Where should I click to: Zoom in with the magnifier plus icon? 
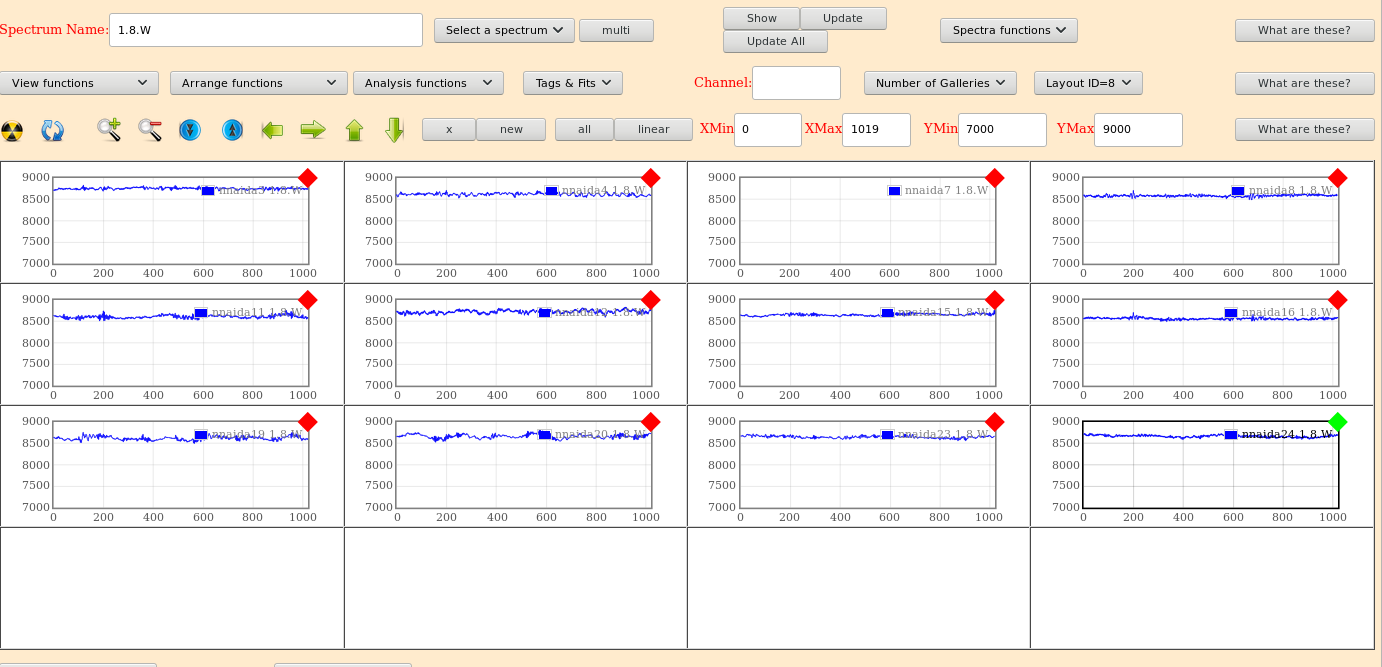click(109, 129)
